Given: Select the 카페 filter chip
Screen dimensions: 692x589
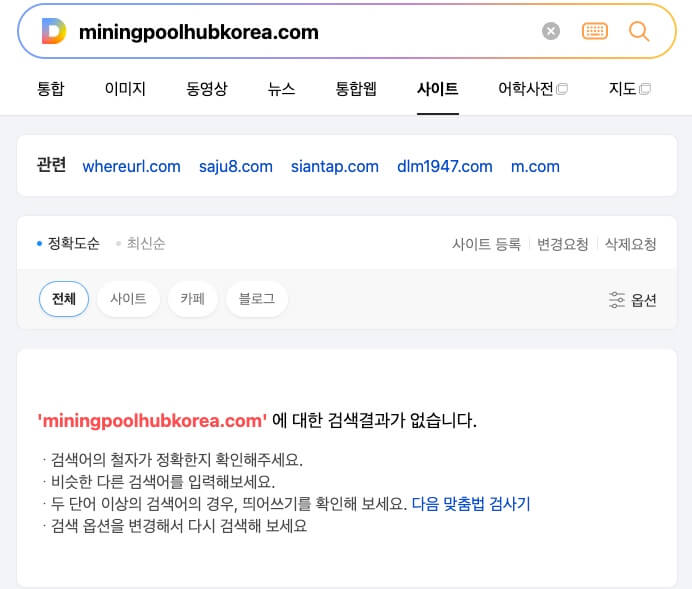Looking at the screenshot, I should (192, 299).
